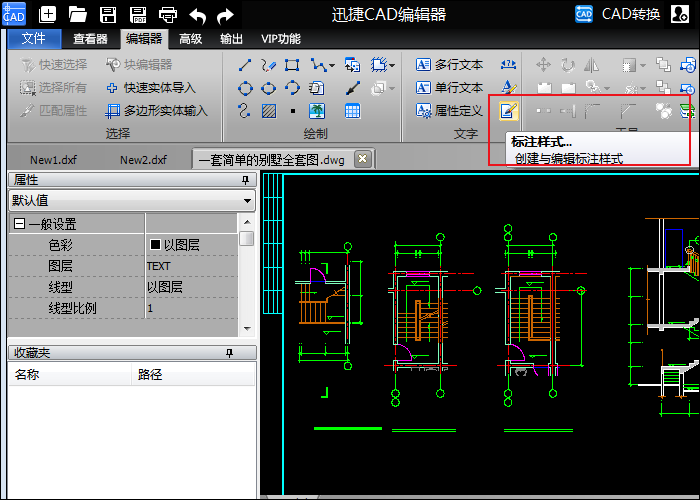Viewport: 700px width, 500px height.
Task: Open the create block dropdown arrow
Action: point(392,66)
